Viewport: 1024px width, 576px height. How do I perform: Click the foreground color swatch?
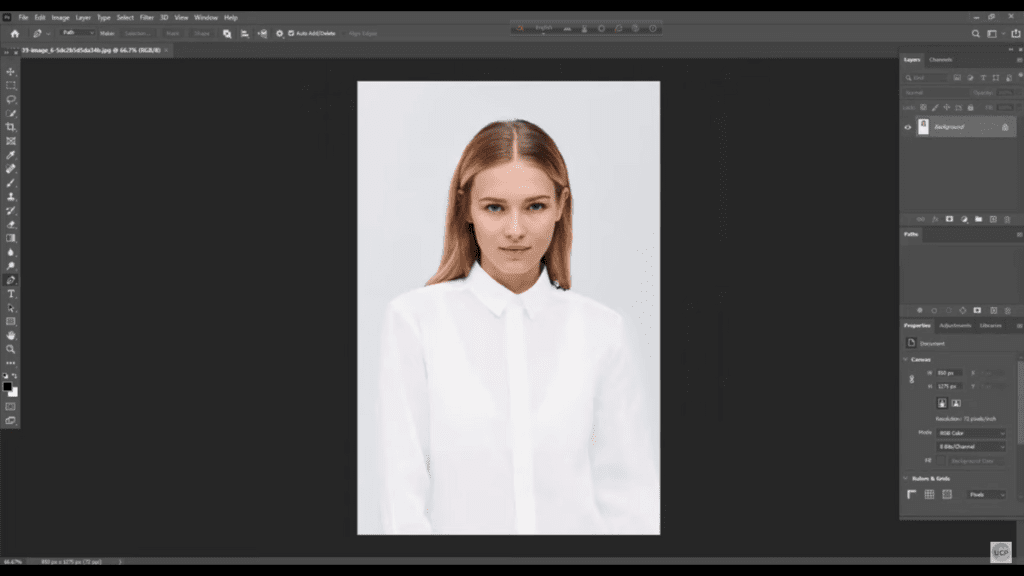click(7, 386)
